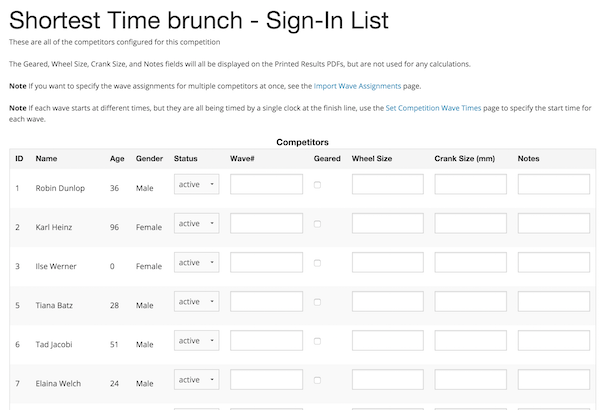Image resolution: width=600 pixels, height=410 pixels.
Task: Click the Wave# field for Robin Dunlop
Action: point(266,185)
